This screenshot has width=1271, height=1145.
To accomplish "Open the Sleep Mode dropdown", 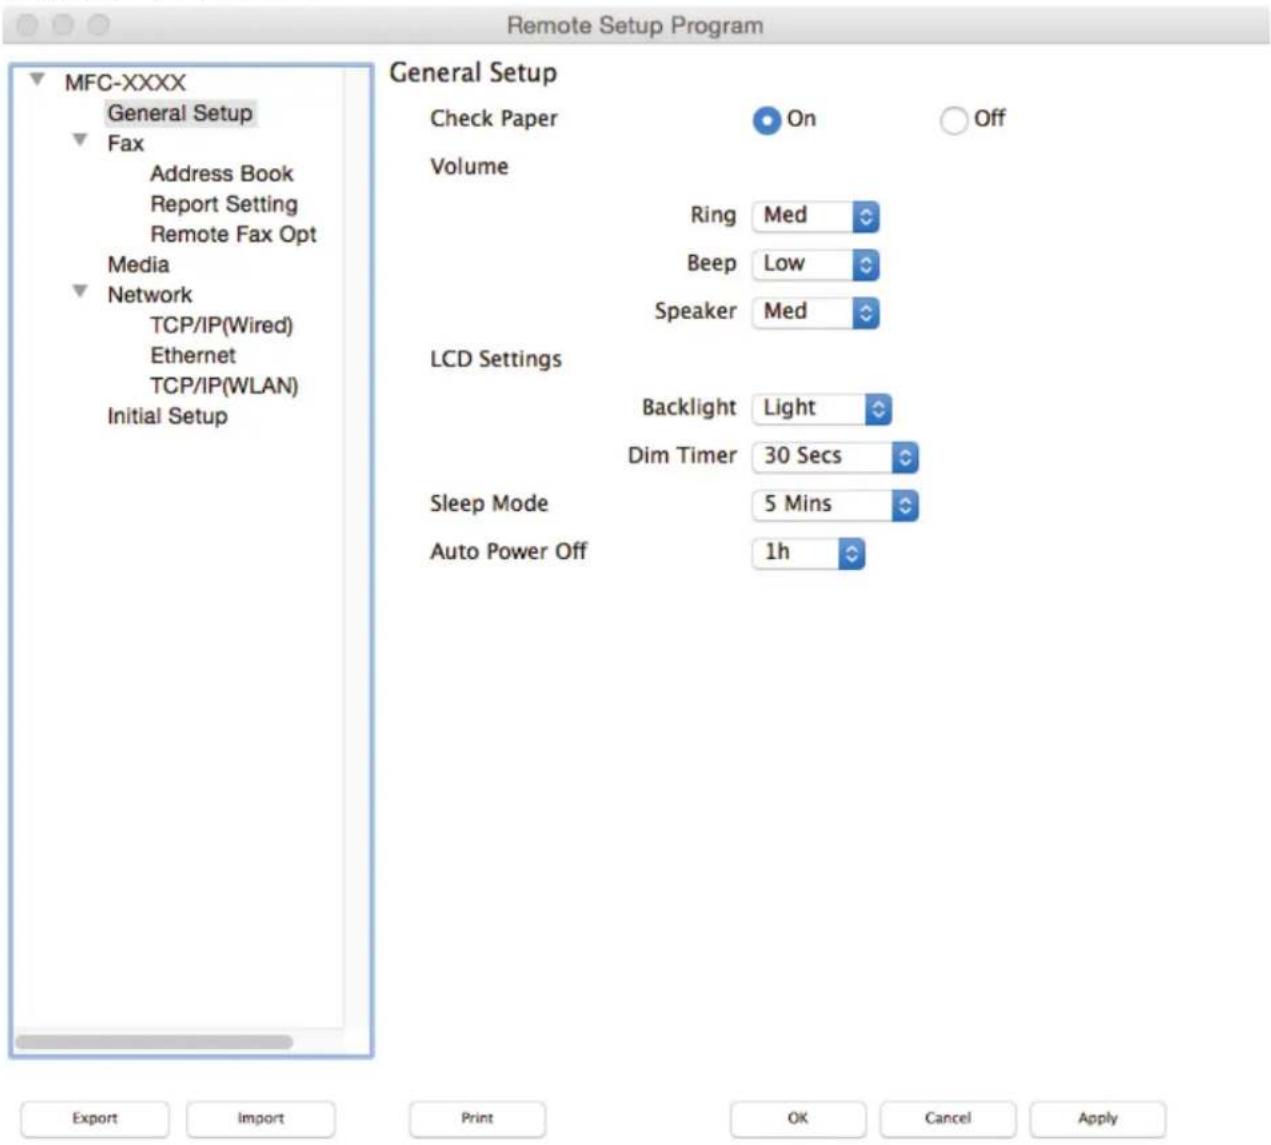I will (x=834, y=504).
